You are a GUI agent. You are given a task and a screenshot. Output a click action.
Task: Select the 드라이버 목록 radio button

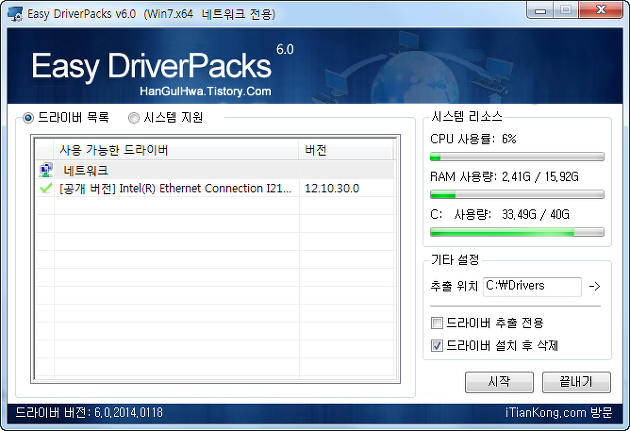[28, 118]
